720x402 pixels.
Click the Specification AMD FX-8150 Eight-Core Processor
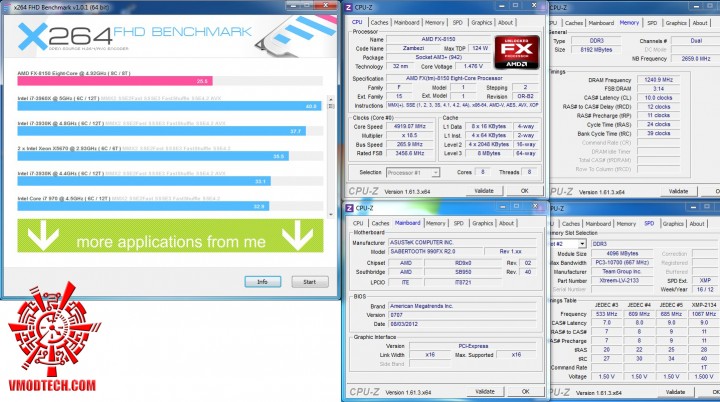click(463, 79)
